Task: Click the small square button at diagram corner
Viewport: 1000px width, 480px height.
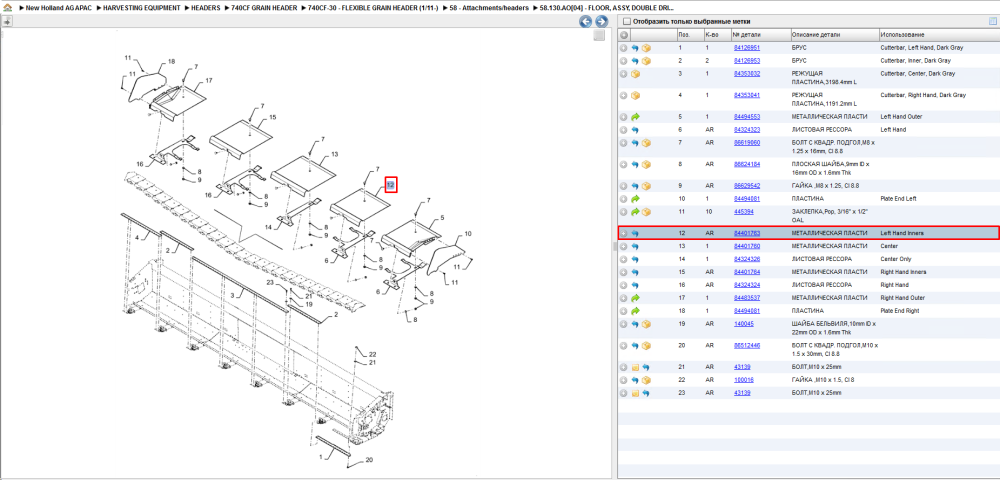Action: click(598, 36)
